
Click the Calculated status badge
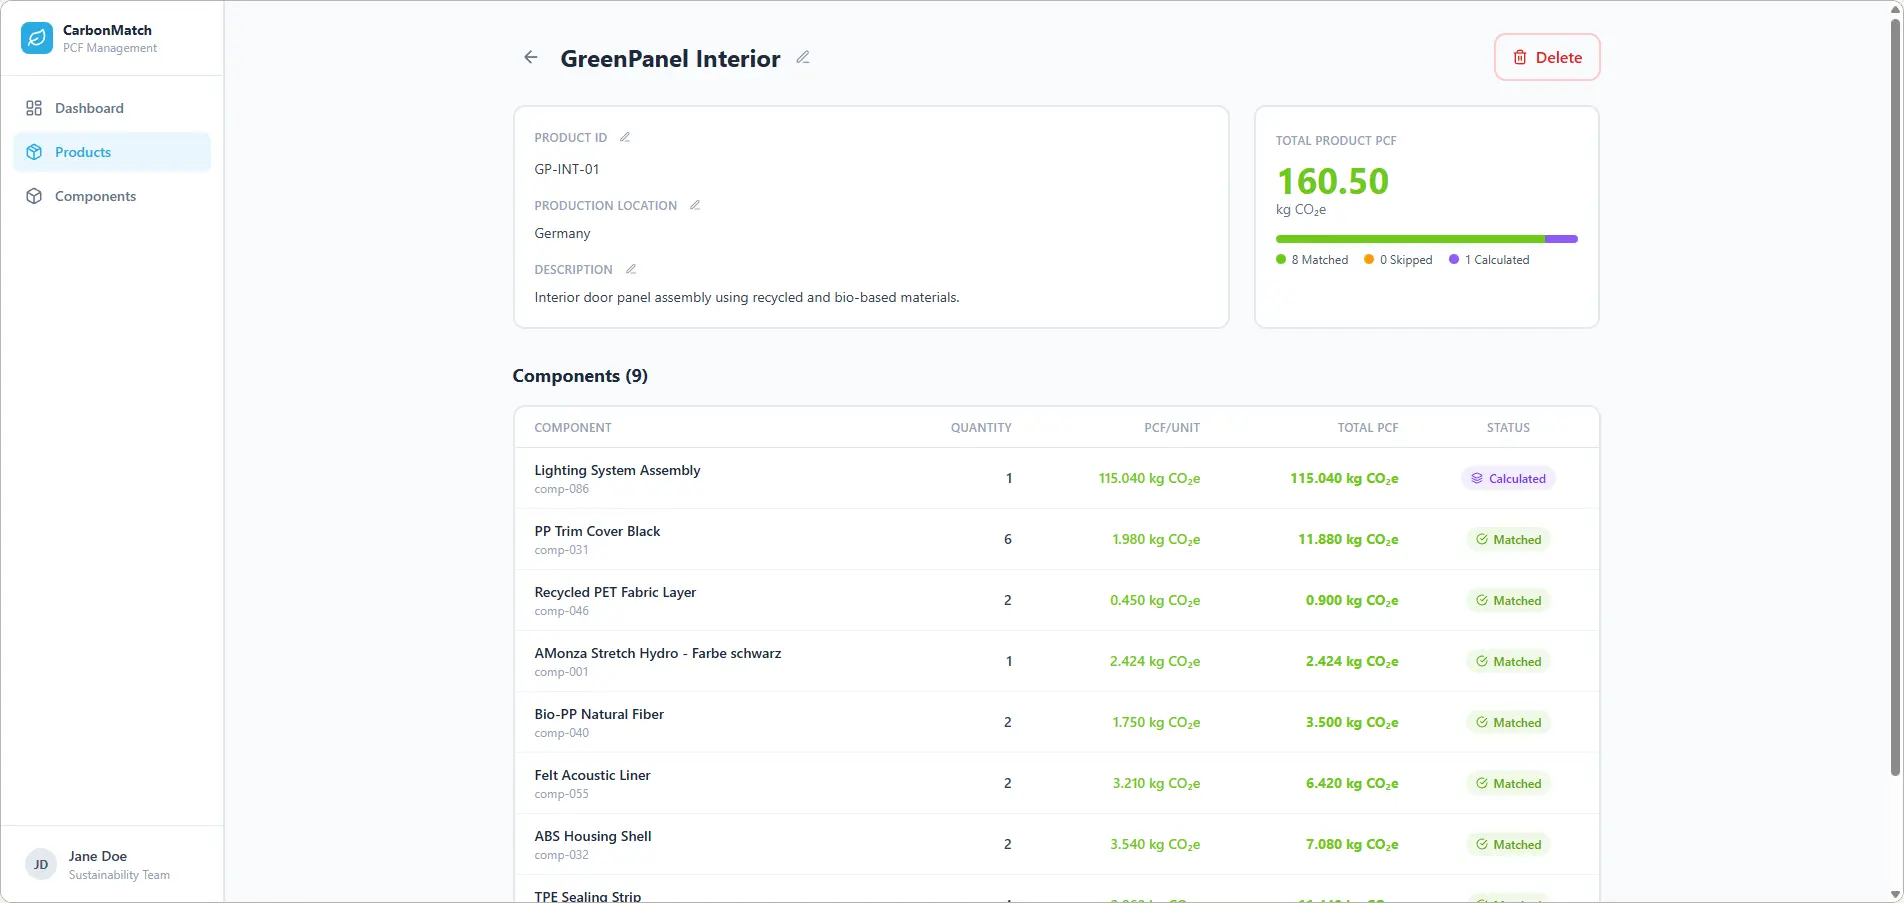pos(1508,479)
